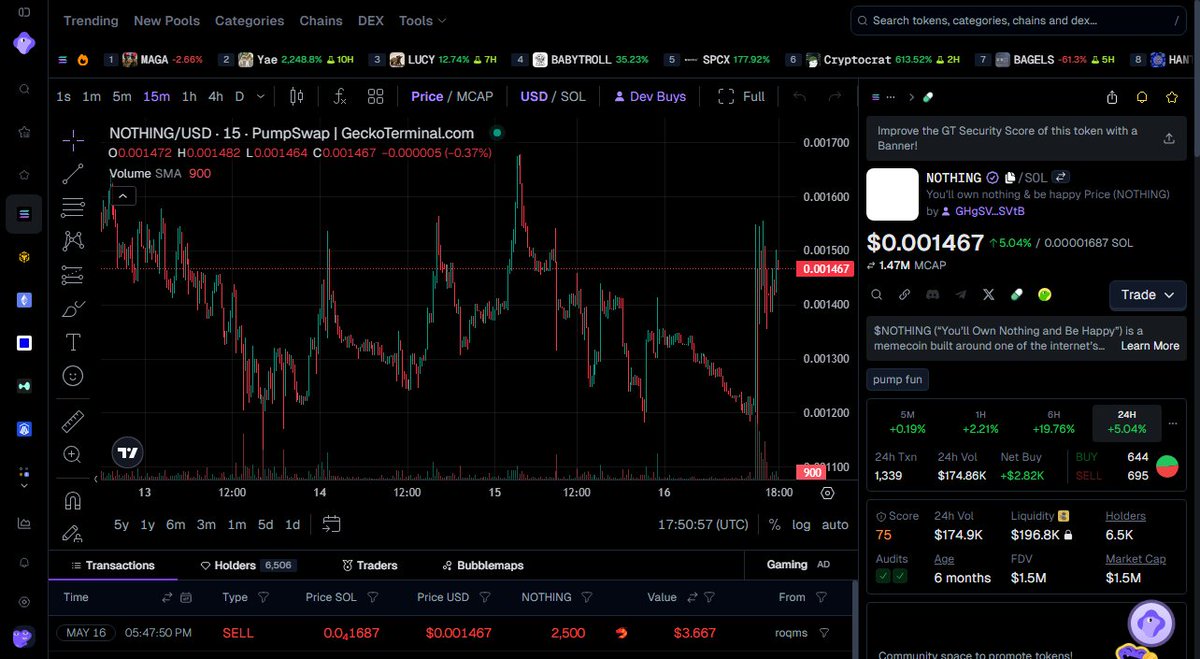This screenshot has width=1200, height=659.
Task: Swap the NOTHING/SOL pair order
Action: click(x=1061, y=177)
